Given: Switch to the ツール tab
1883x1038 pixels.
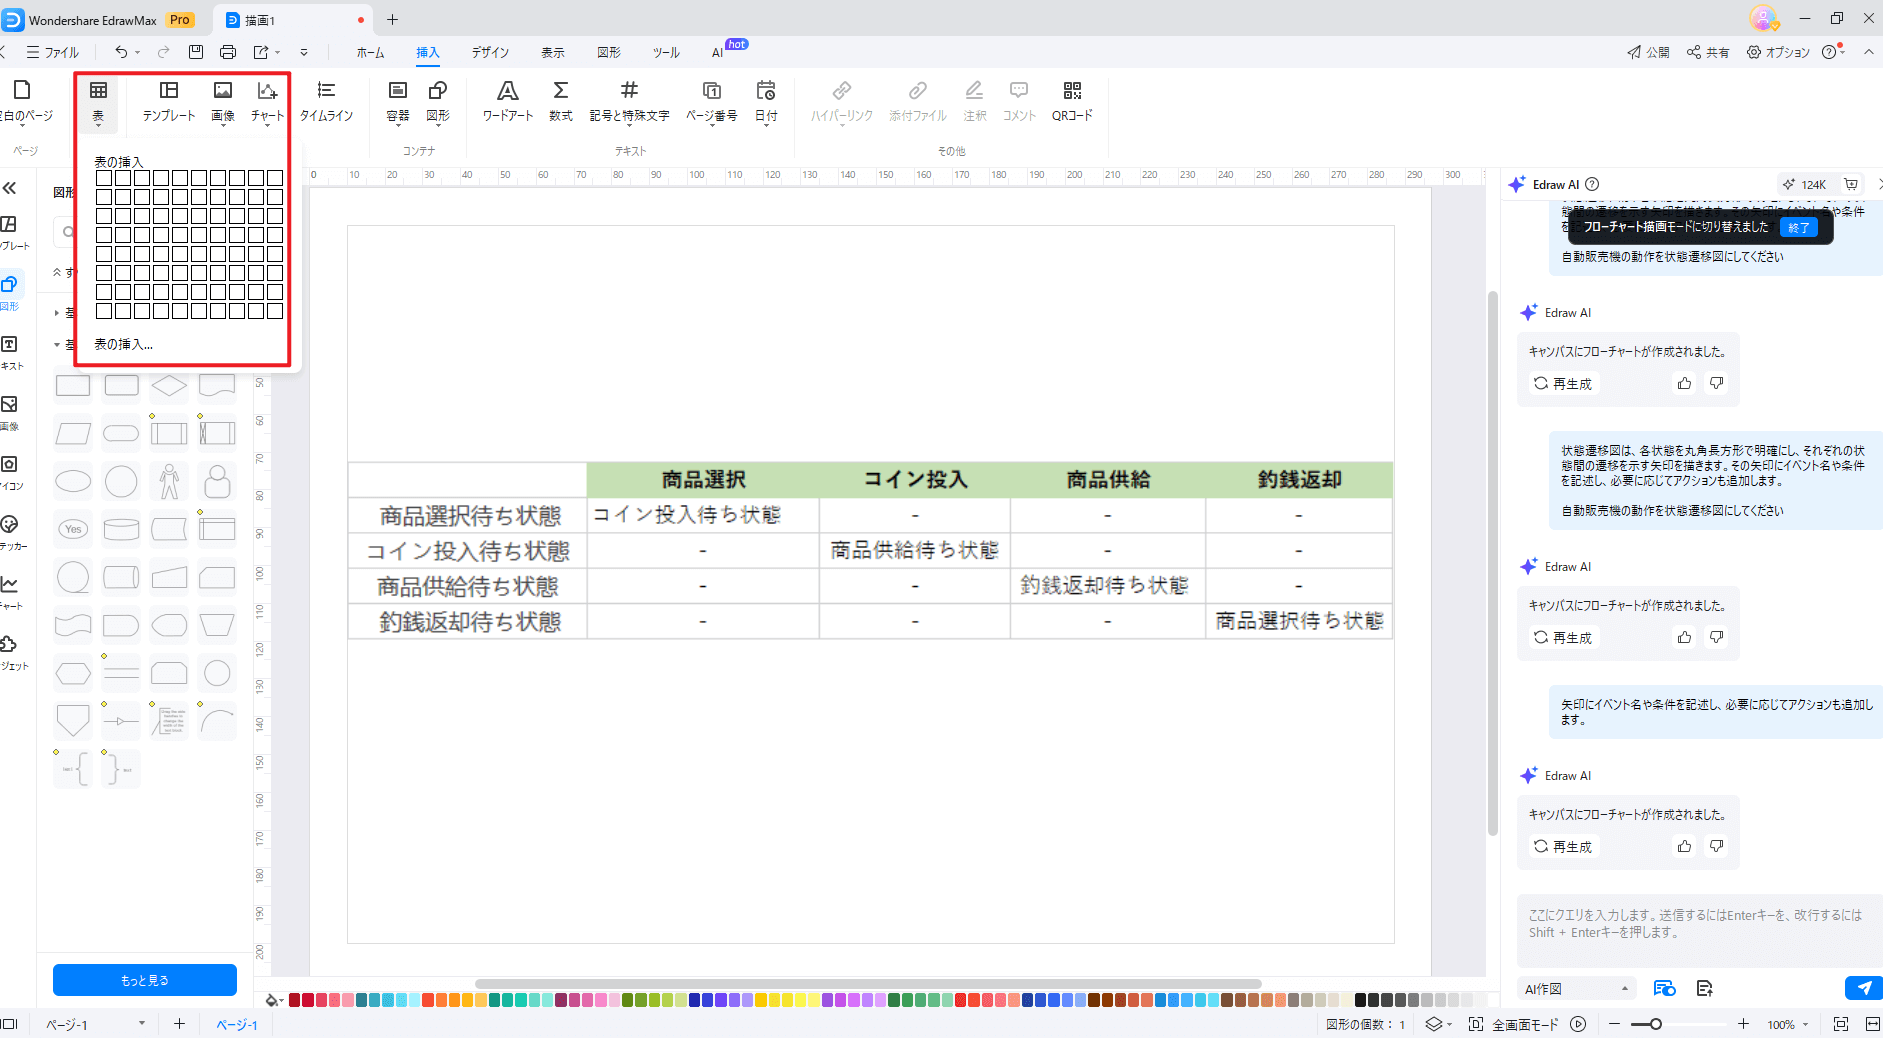Looking at the screenshot, I should pos(666,52).
